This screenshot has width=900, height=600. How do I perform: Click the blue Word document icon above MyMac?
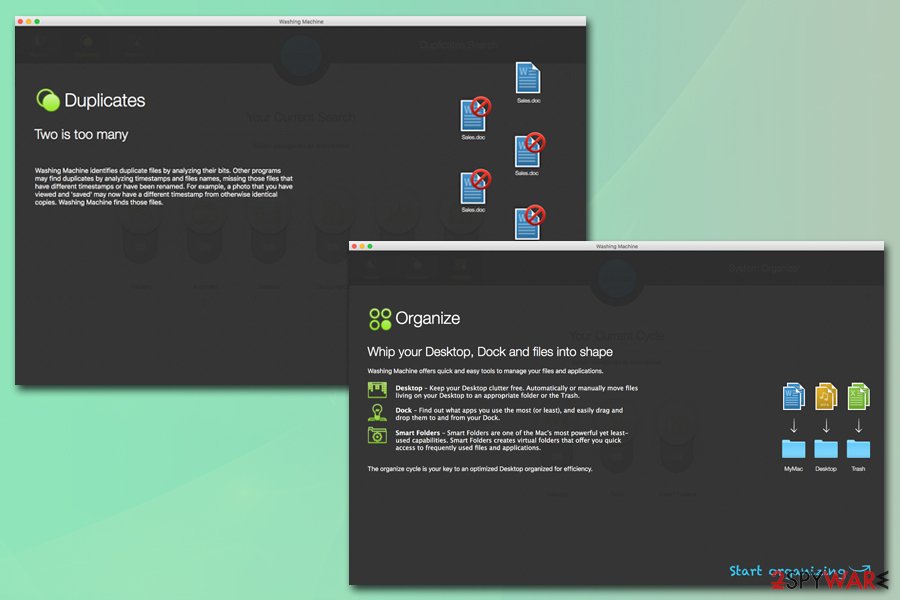coord(794,396)
